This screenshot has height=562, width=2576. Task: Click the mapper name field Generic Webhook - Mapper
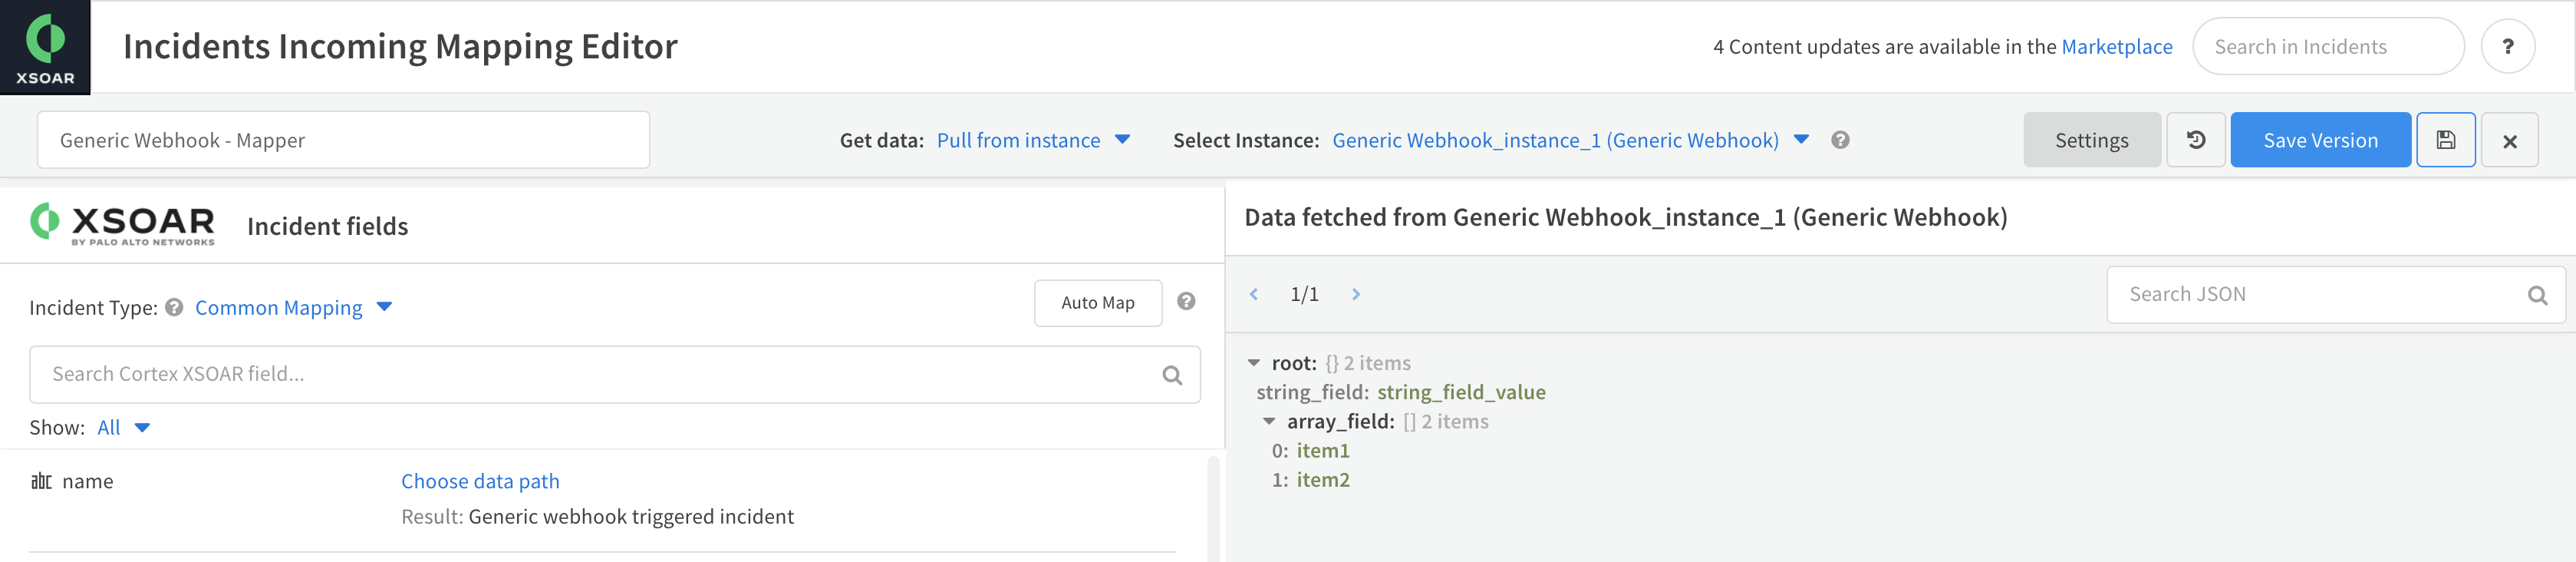click(x=343, y=140)
